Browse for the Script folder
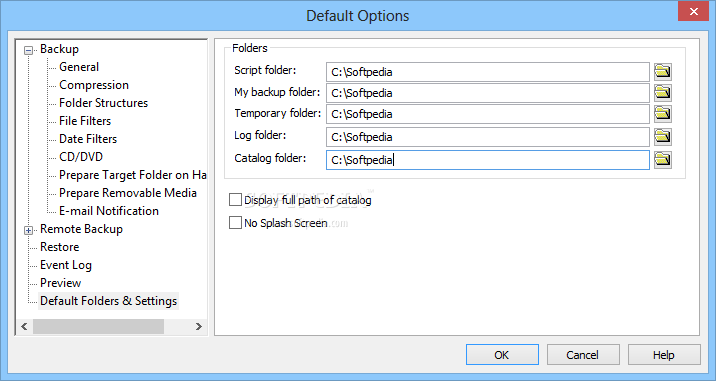Viewport: 716px width, 381px height. (663, 72)
